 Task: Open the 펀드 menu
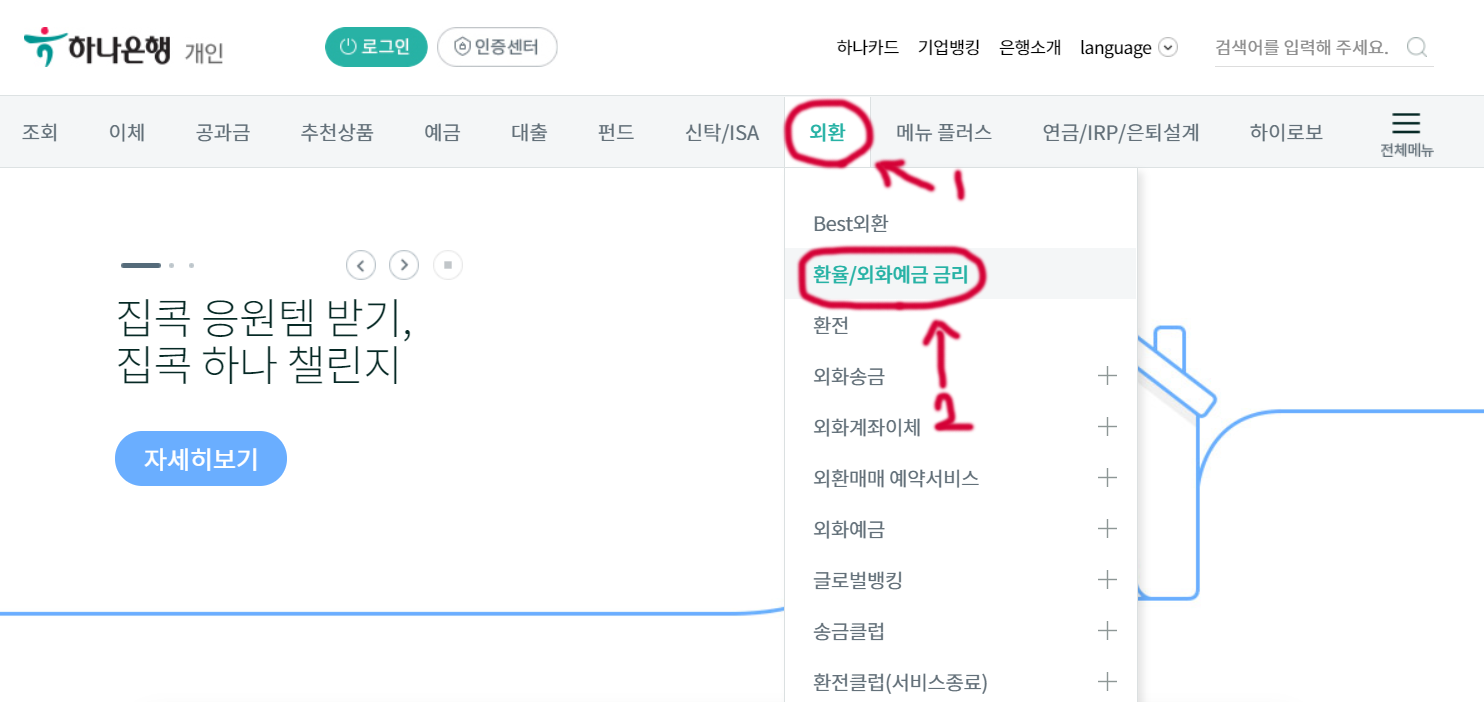pyautogui.click(x=616, y=132)
